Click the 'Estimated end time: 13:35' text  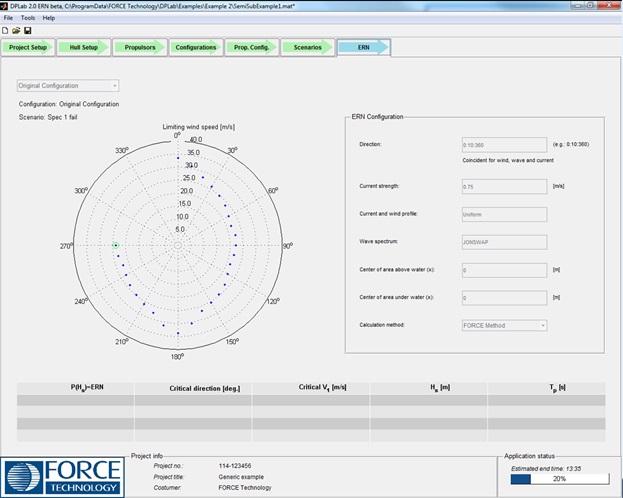(546, 469)
